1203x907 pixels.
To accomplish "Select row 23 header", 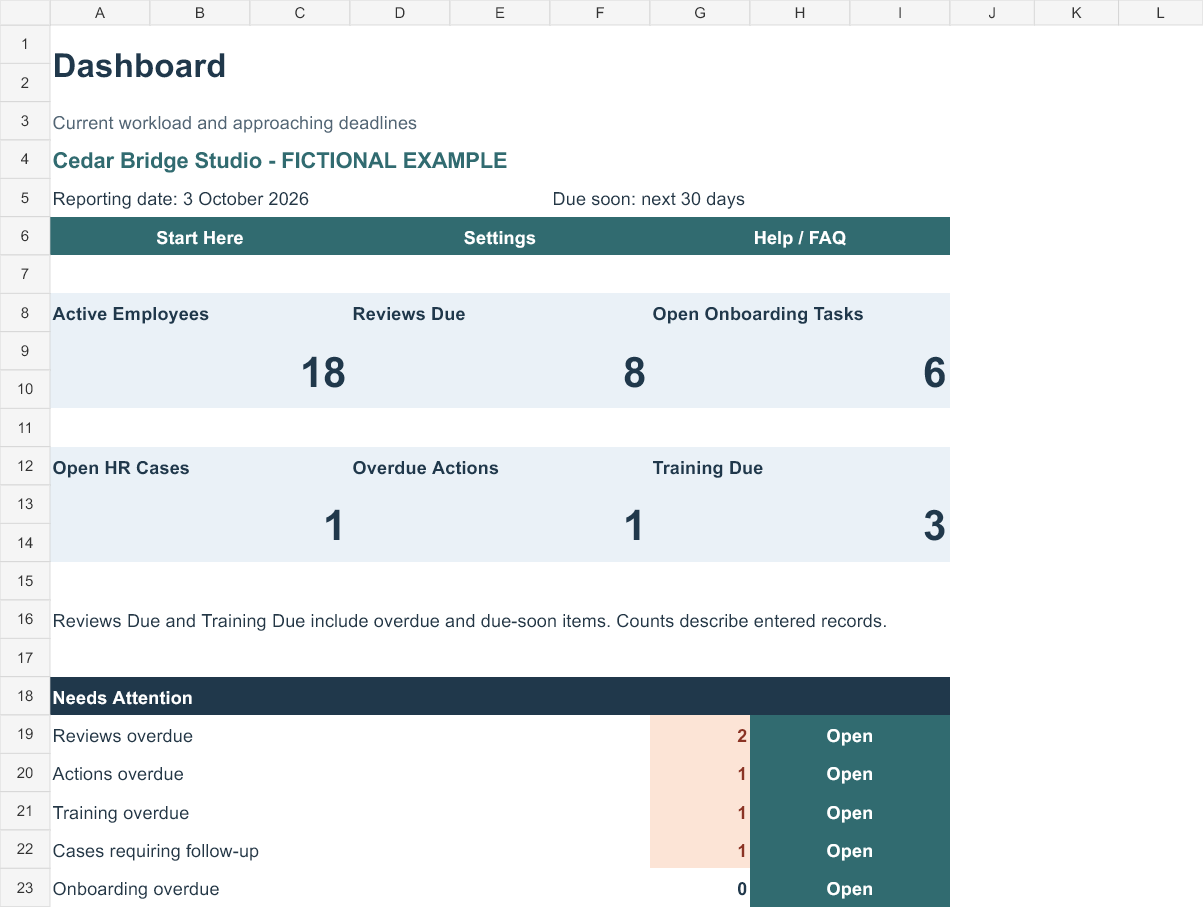I will [x=25, y=888].
